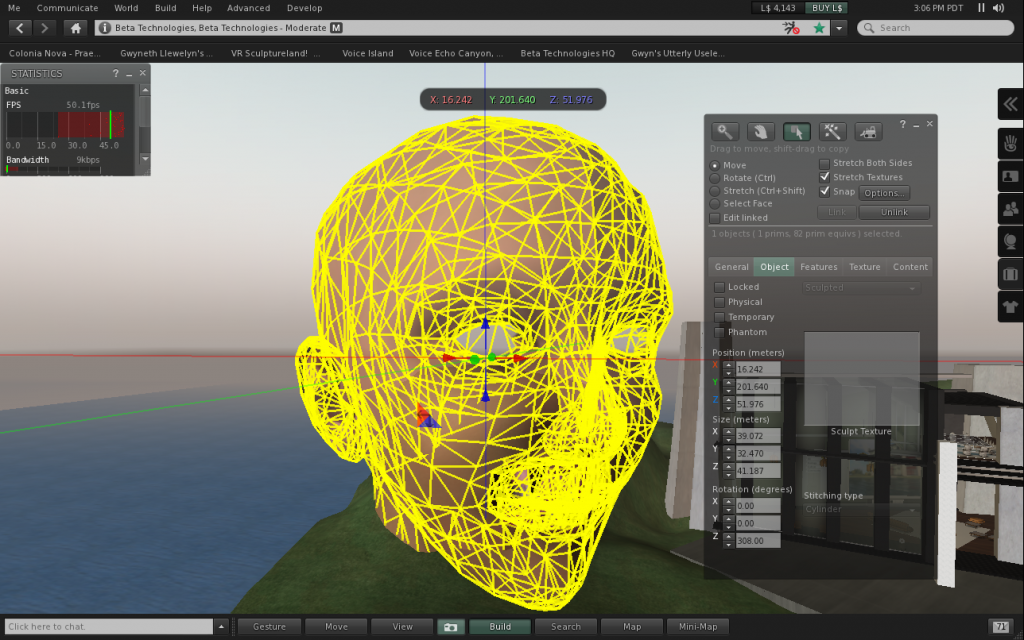Click the Statistics panel scrollbar
The height and width of the screenshot is (640, 1024).
click(x=145, y=125)
